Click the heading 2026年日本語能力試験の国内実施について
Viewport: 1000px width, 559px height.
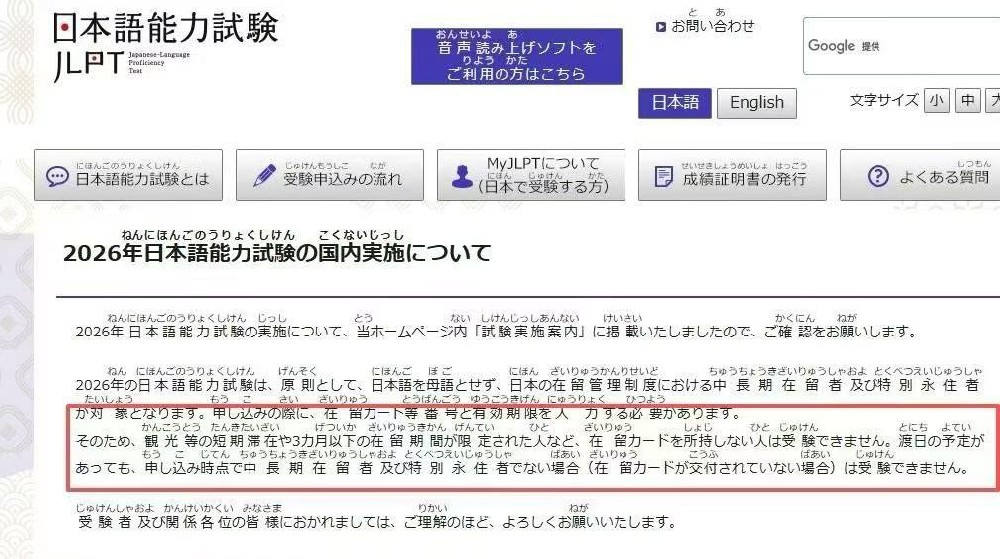(277, 252)
